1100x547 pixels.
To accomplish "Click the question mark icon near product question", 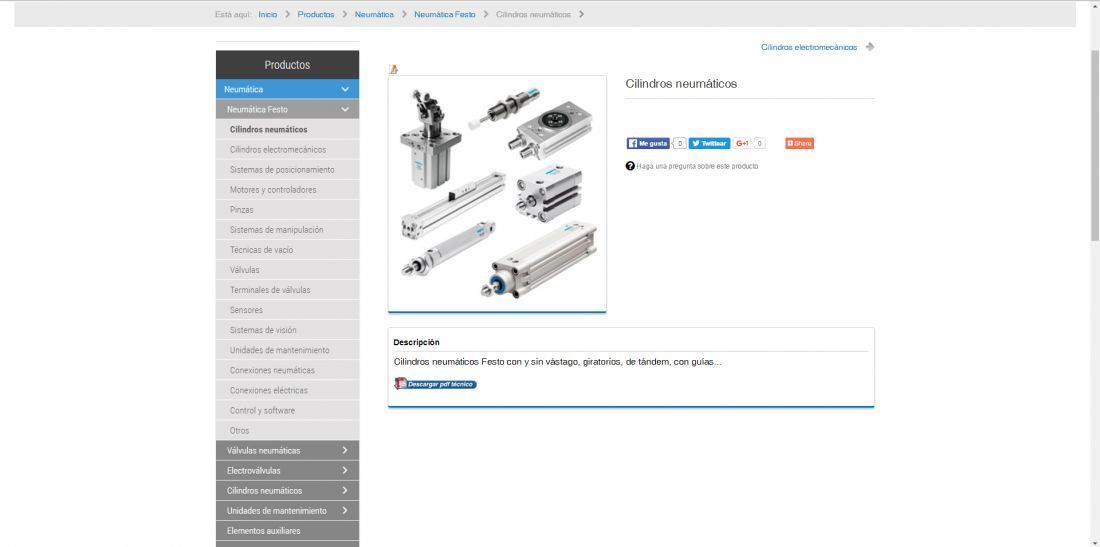I will tap(630, 166).
